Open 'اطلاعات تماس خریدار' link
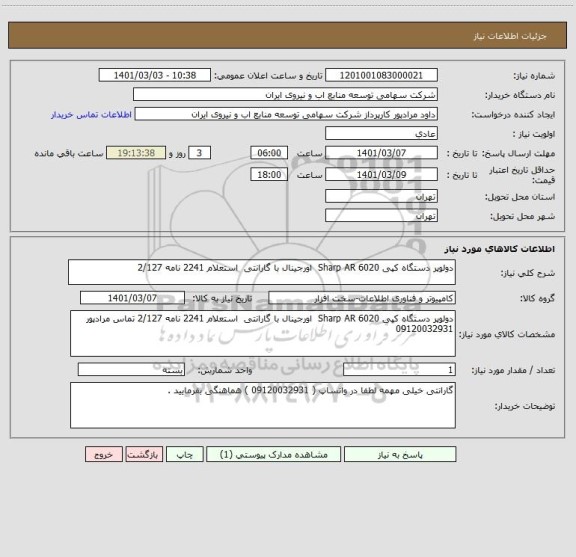 tap(91, 115)
